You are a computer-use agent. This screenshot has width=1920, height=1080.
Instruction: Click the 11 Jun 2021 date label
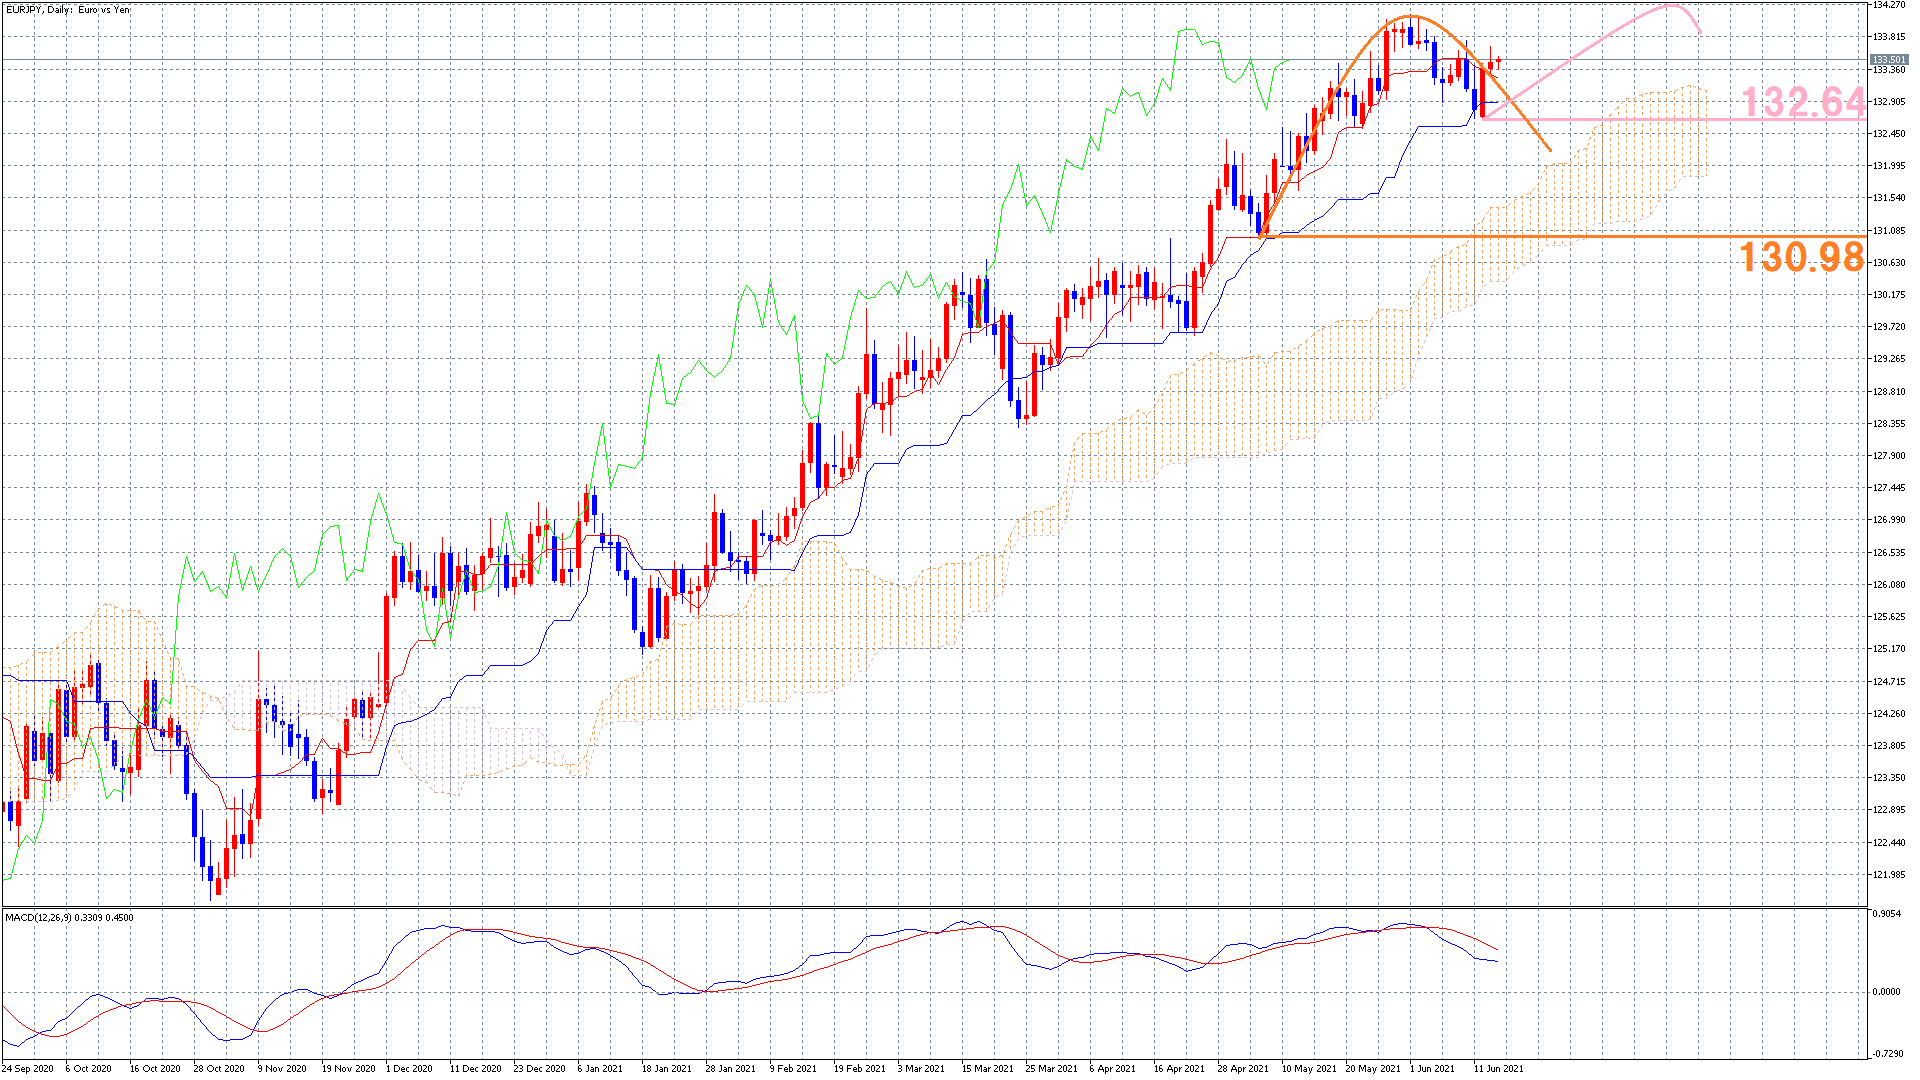[1498, 1068]
